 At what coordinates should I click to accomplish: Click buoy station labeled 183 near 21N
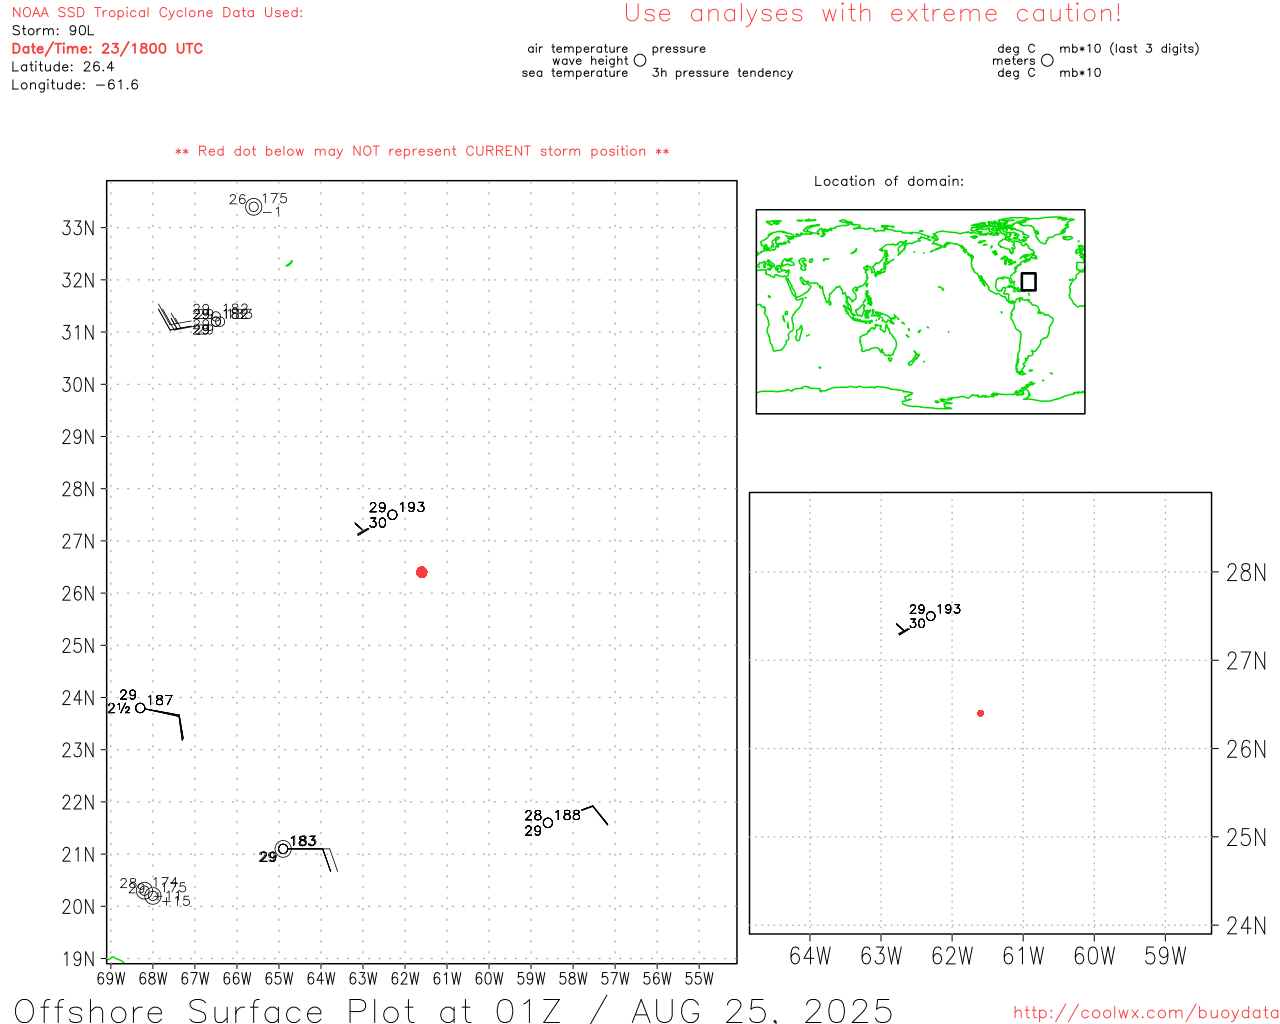pyautogui.click(x=283, y=849)
